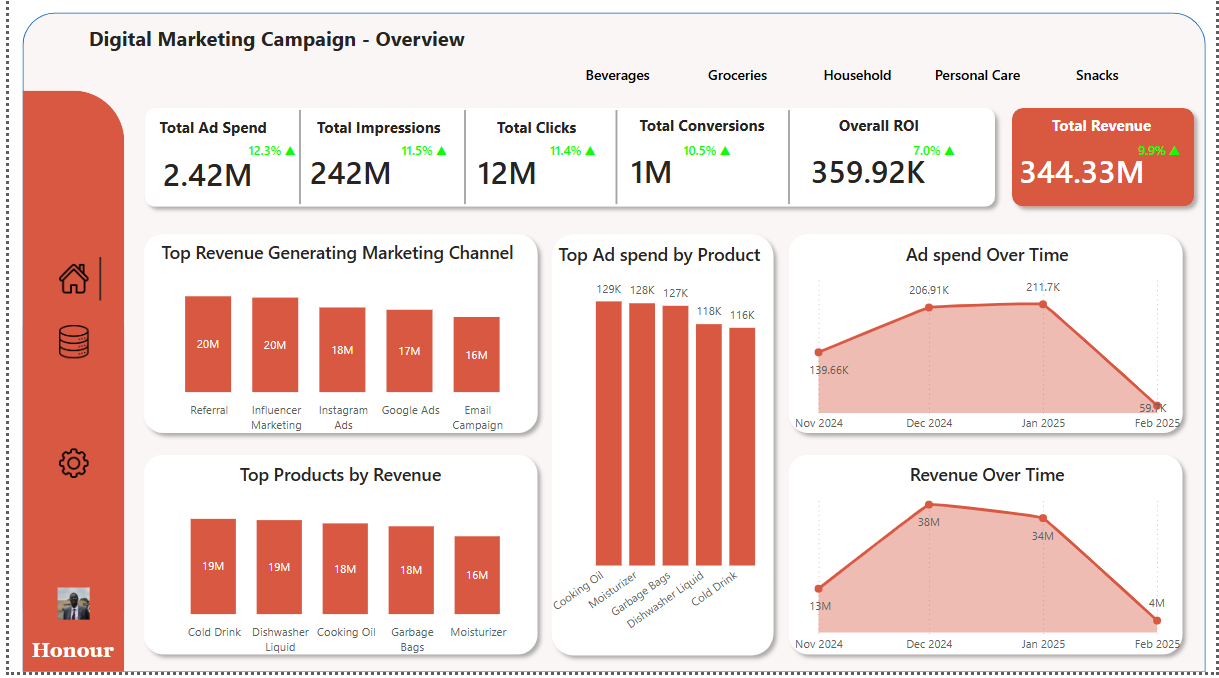The image size is (1219, 678).
Task: Click the green arrow beside 7.0% Overall ROI
Action: [949, 151]
